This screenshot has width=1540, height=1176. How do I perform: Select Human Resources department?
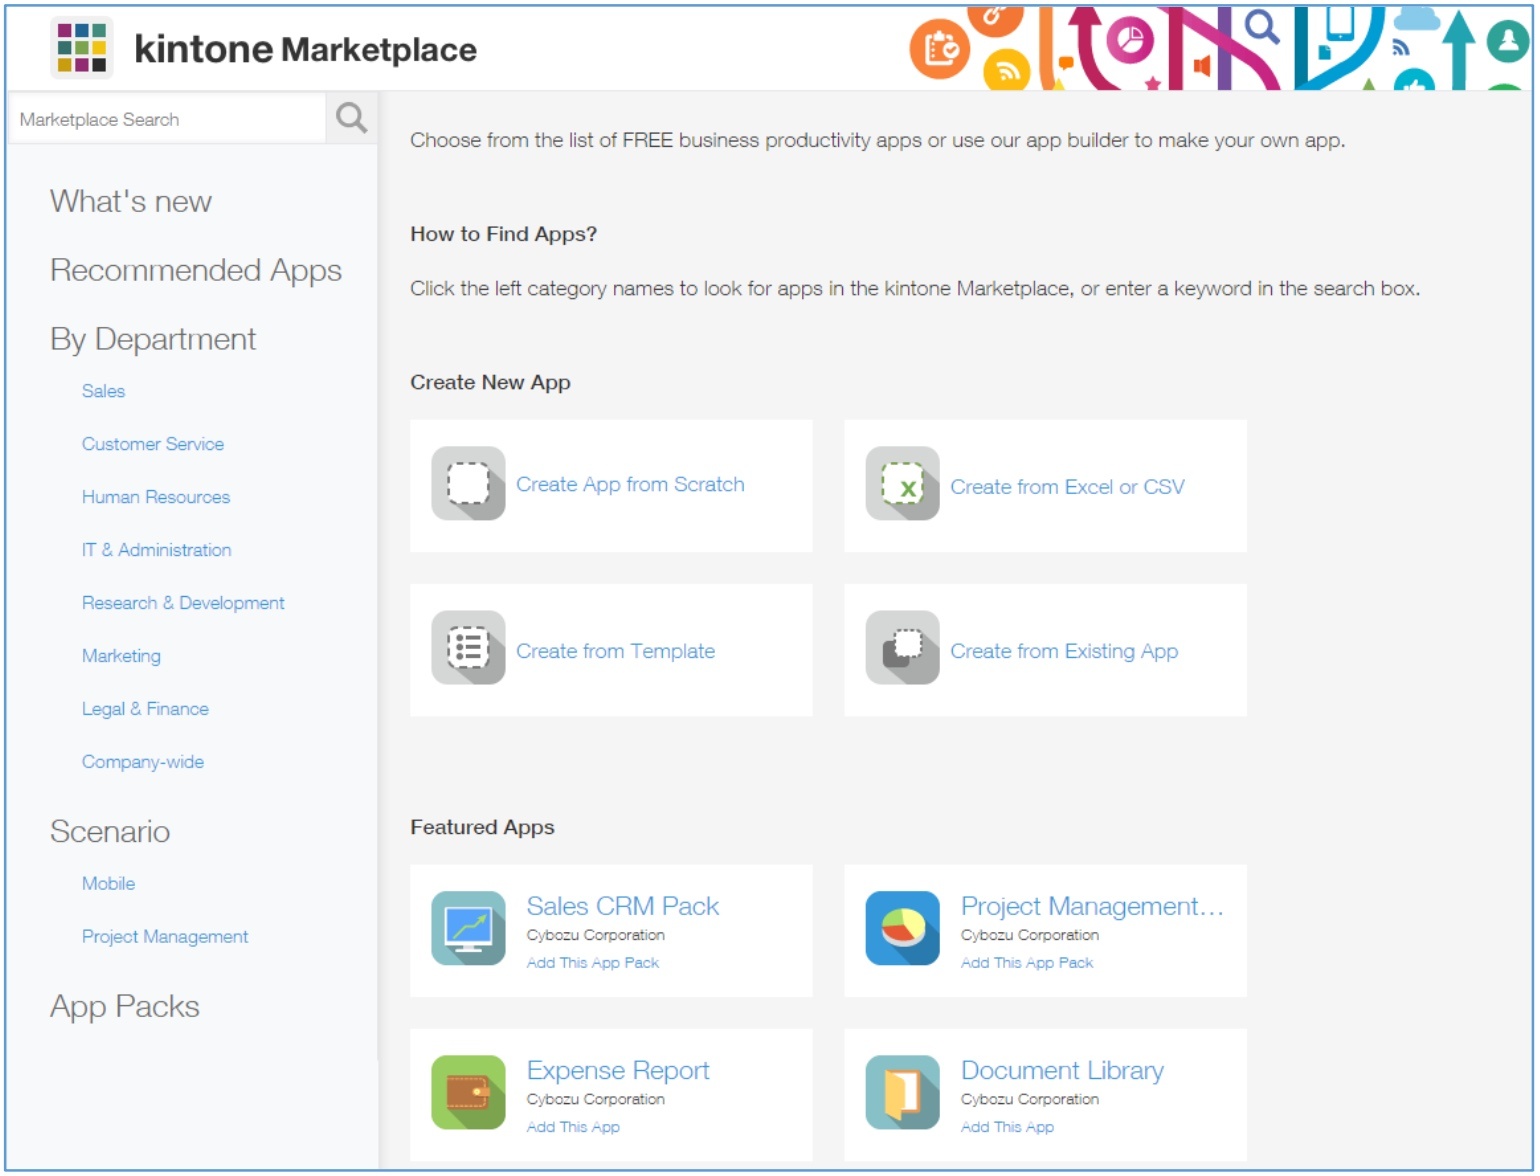[x=156, y=497]
